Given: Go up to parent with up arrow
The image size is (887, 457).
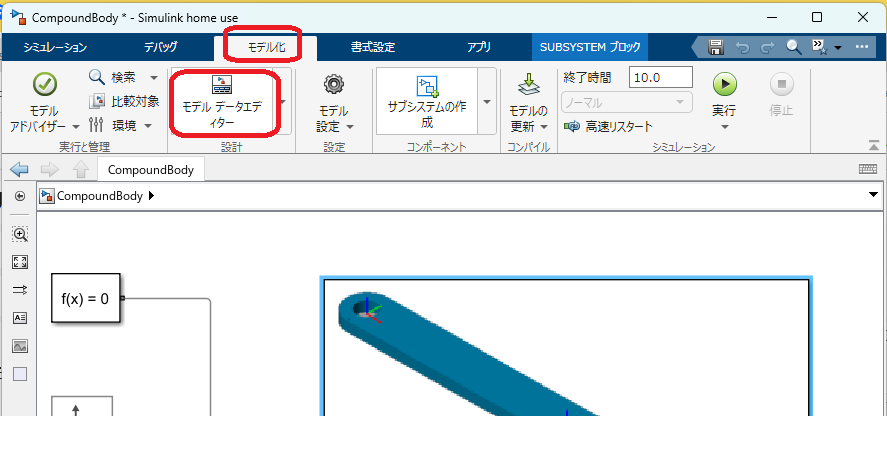Looking at the screenshot, I should click(81, 169).
